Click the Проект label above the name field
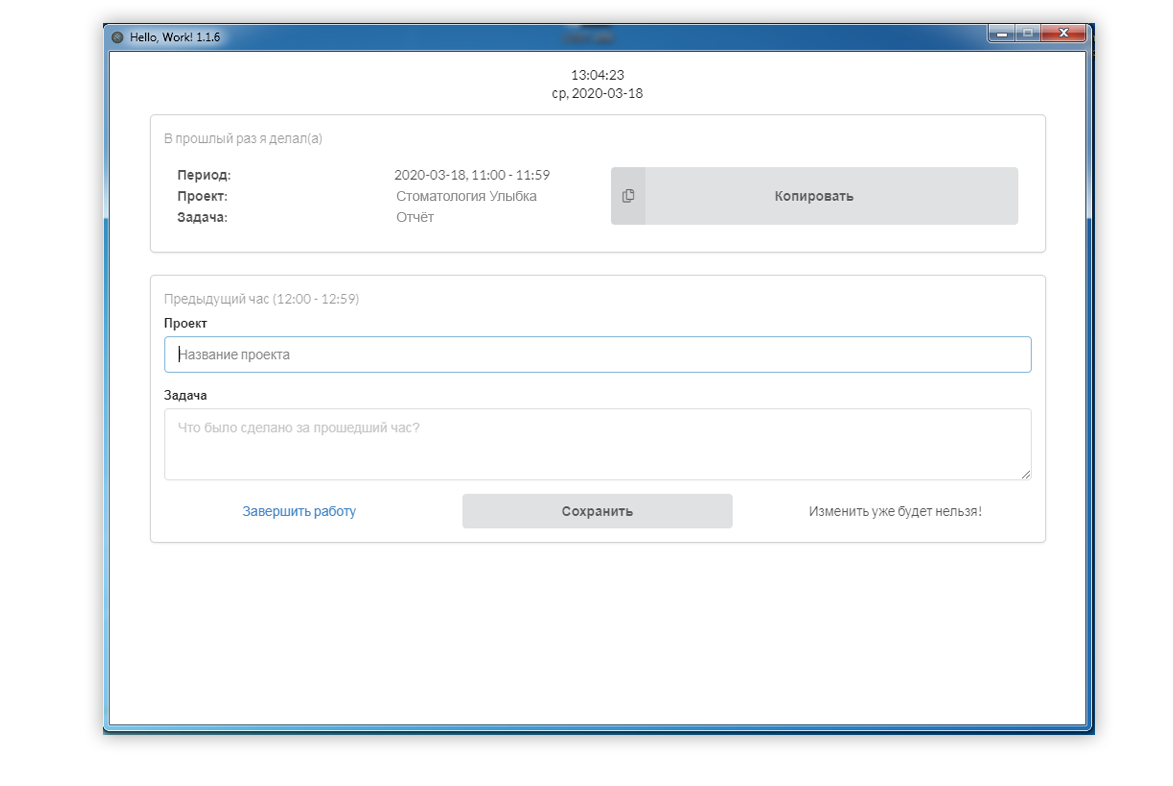Image resolution: width=1173 pixels, height=786 pixels. (x=186, y=323)
